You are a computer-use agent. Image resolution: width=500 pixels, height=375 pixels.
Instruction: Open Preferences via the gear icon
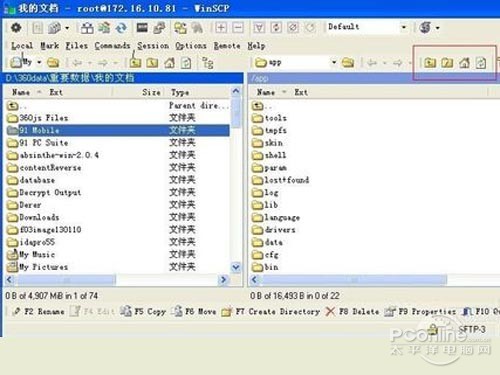pos(16,28)
